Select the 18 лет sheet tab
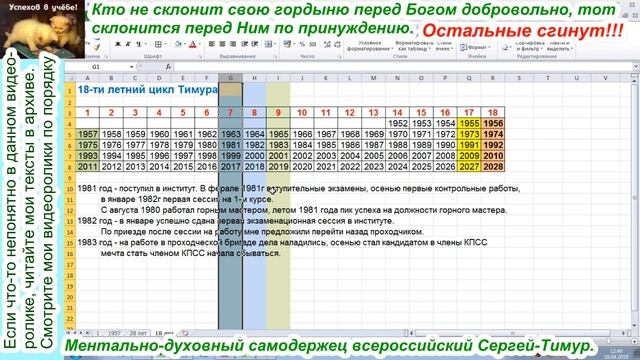The width and height of the screenshot is (640, 360). point(164,333)
